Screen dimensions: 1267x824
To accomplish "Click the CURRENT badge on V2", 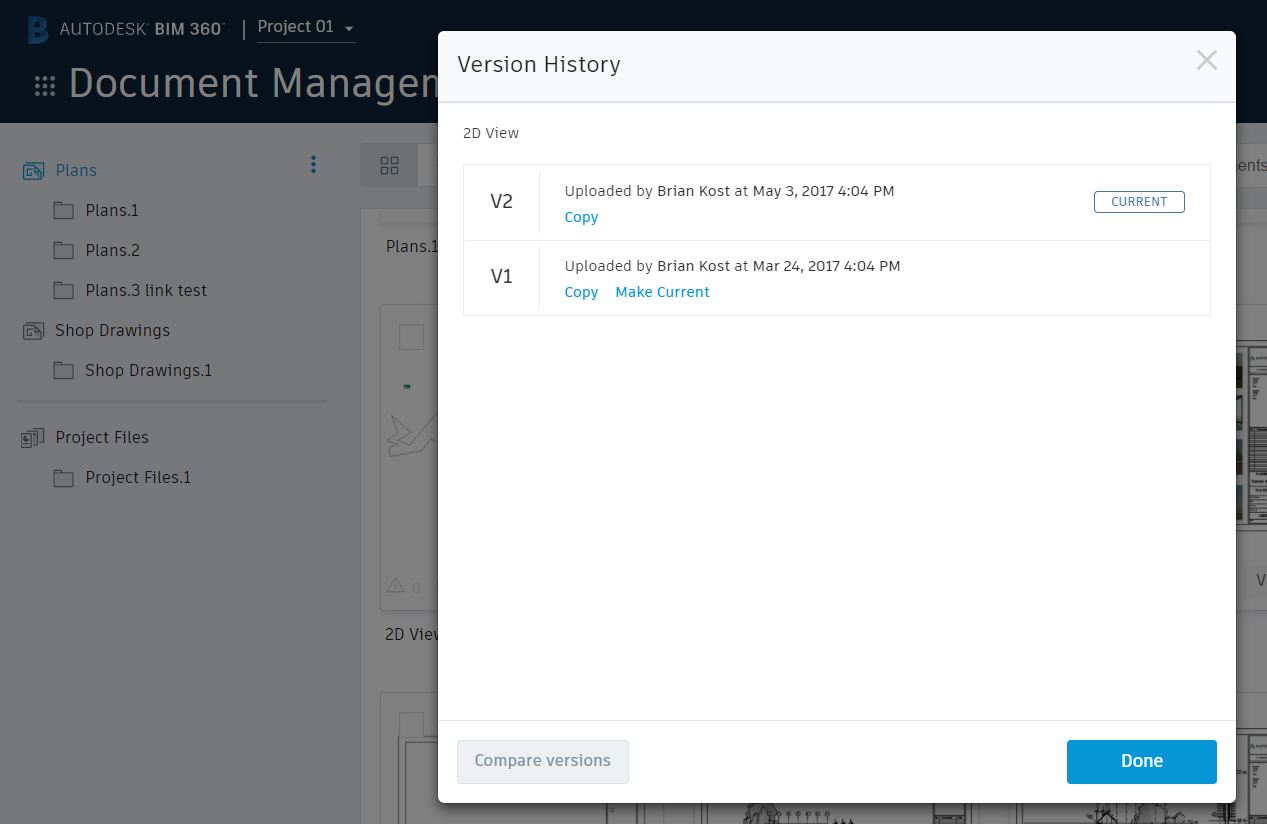I will tap(1139, 202).
